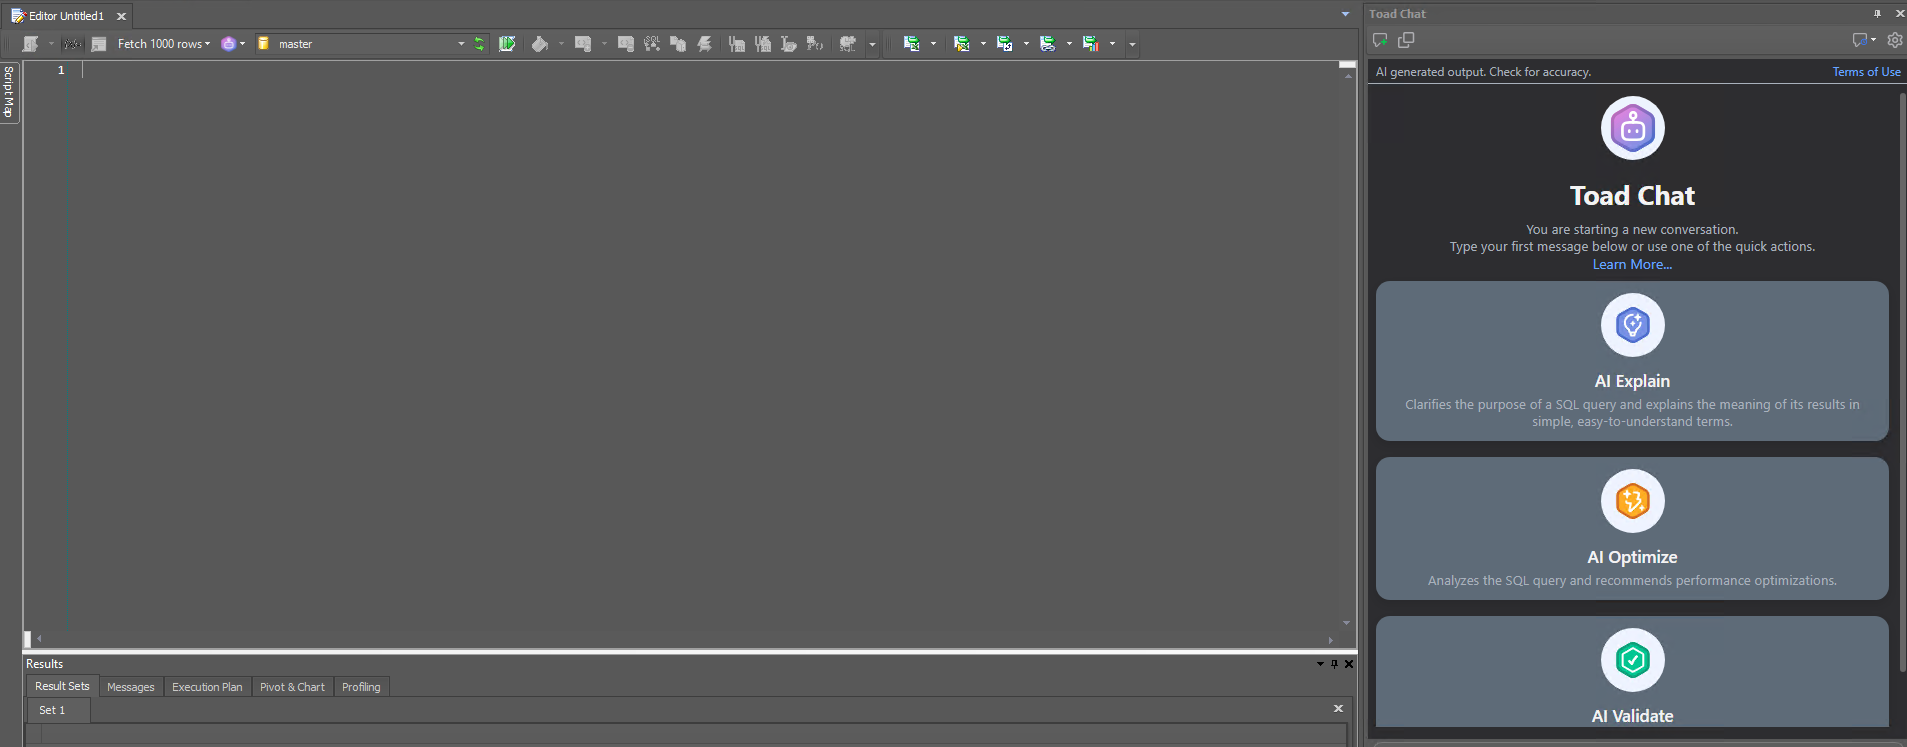Choose the AI Validate quick action
Viewport: 1907px width, 747px height.
[1632, 672]
